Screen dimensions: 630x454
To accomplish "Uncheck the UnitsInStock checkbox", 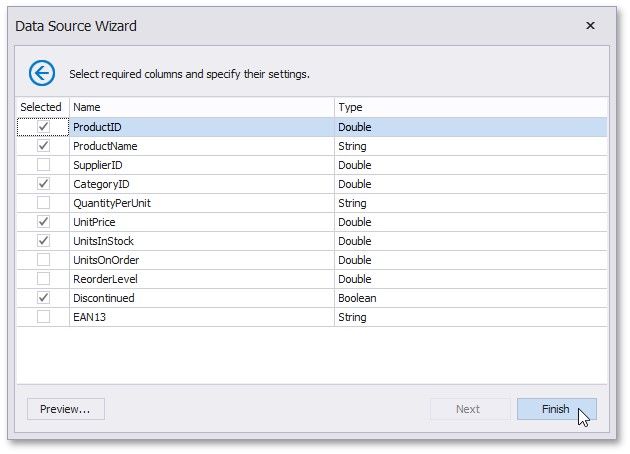I will point(43,241).
